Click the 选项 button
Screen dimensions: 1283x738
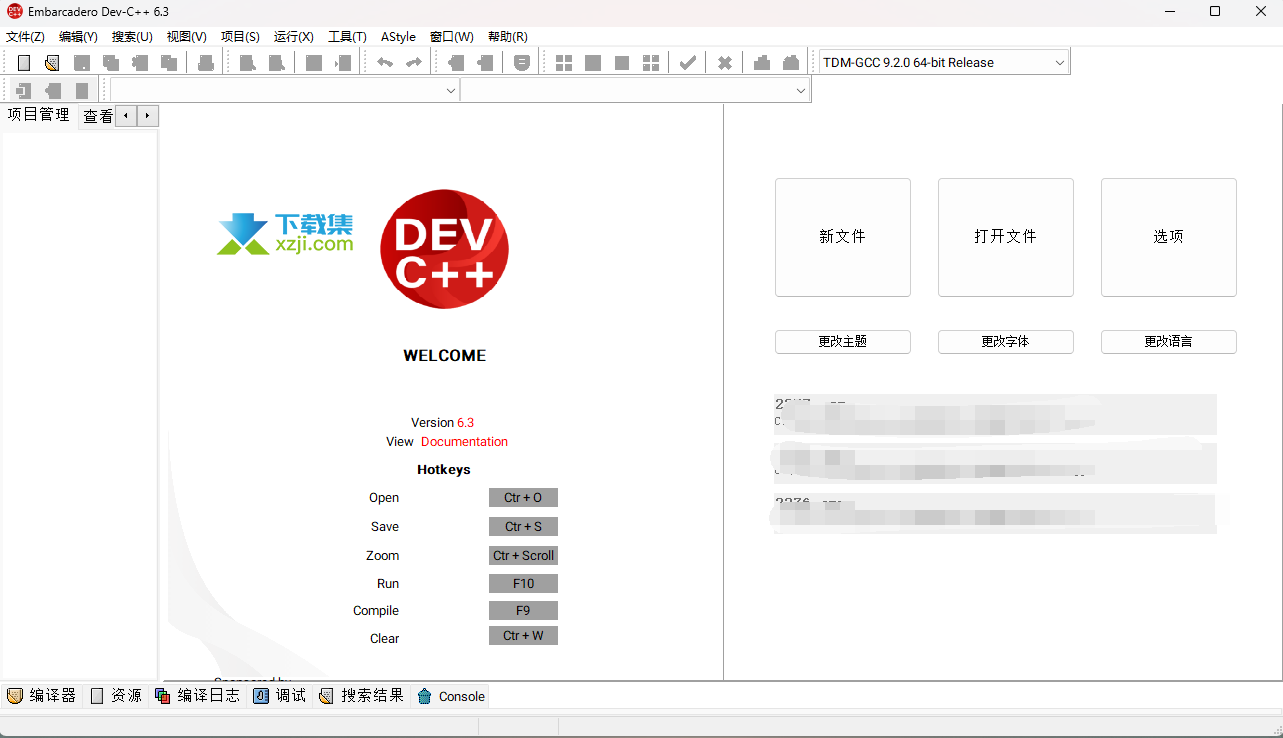coord(1169,237)
